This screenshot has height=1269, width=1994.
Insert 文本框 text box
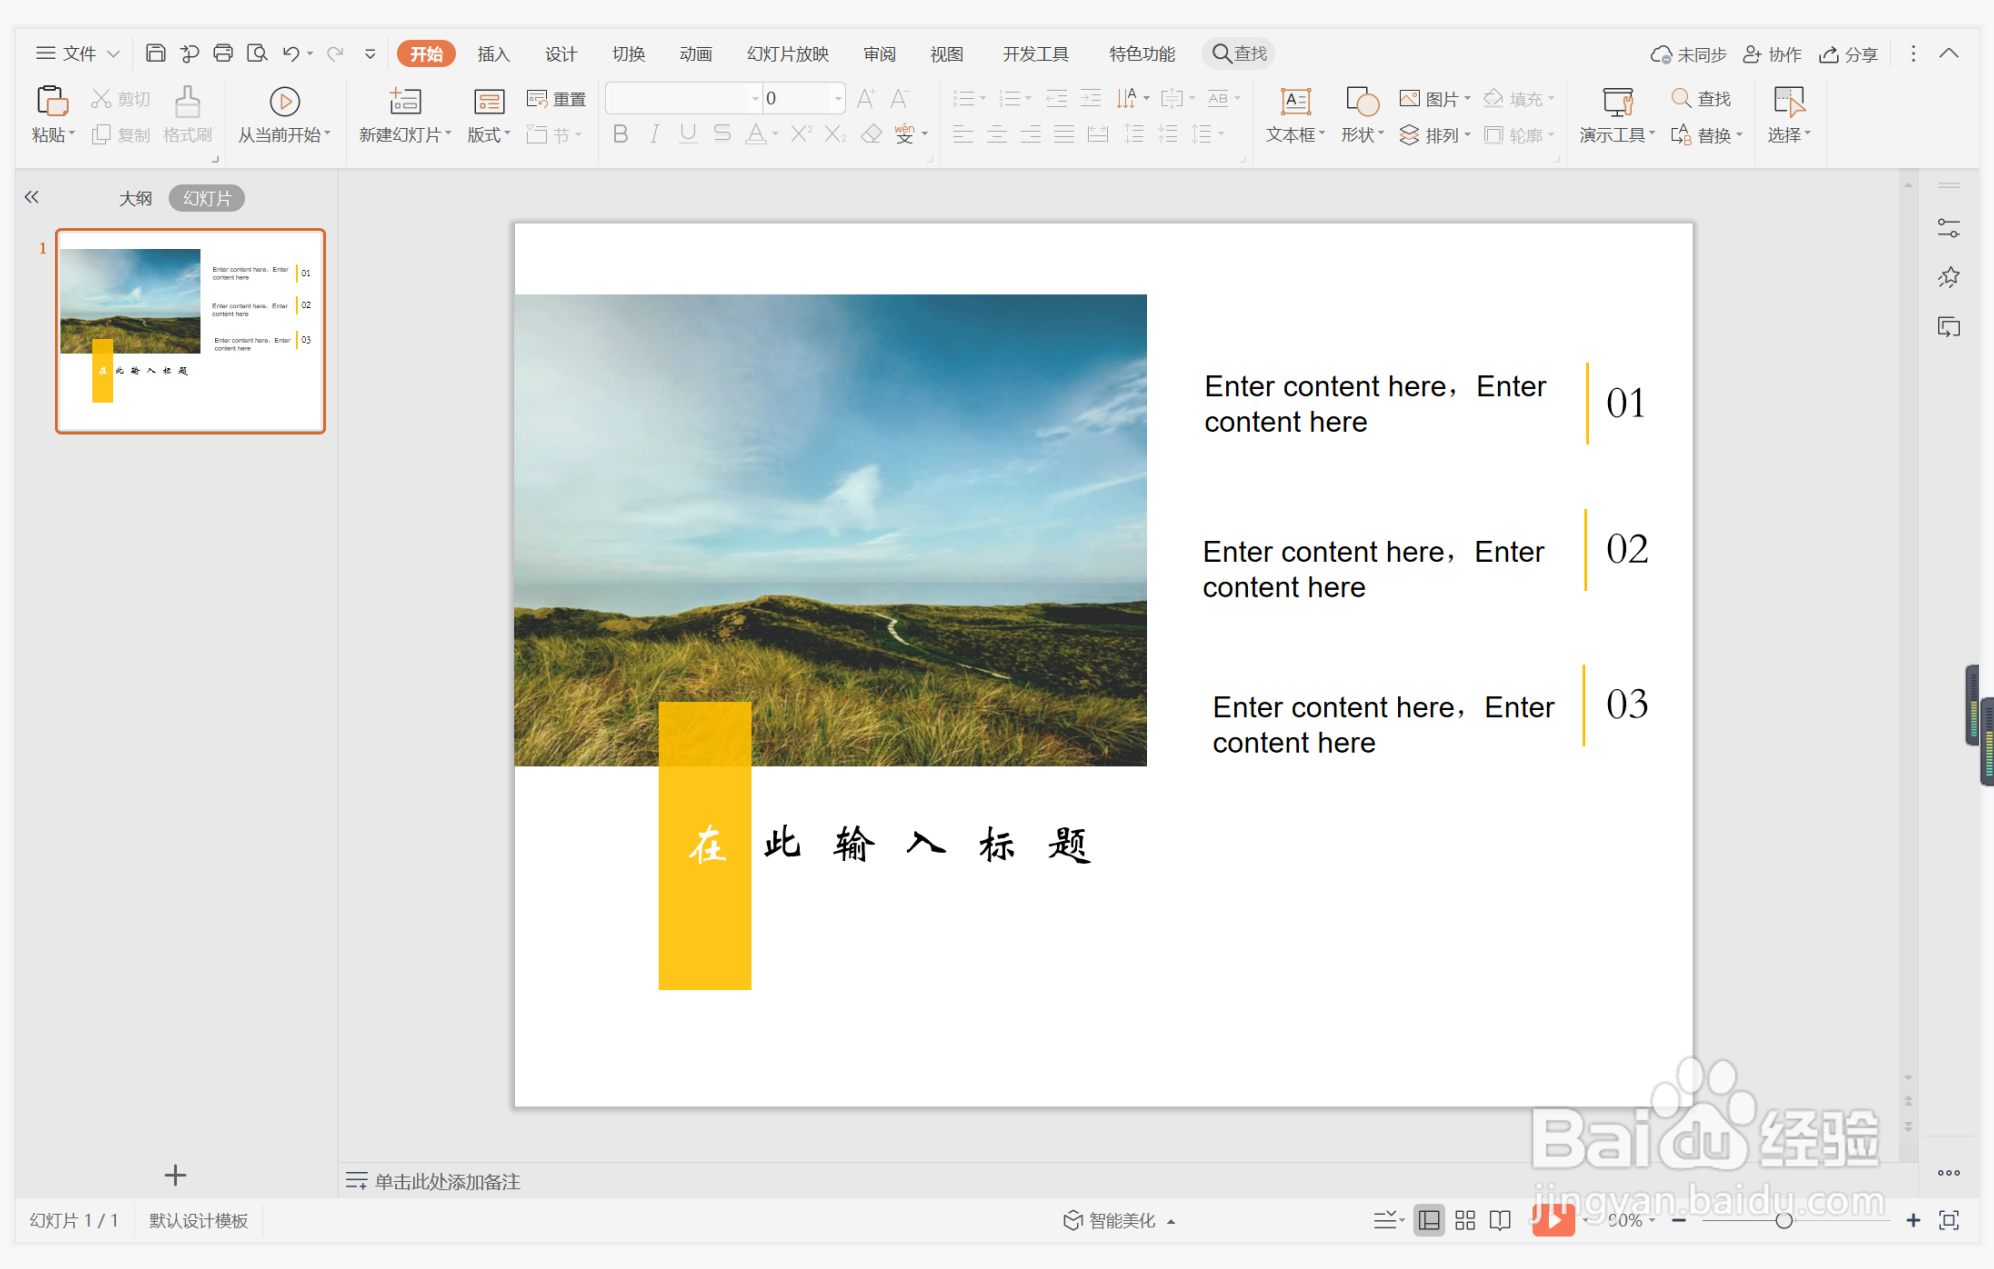[x=1296, y=115]
